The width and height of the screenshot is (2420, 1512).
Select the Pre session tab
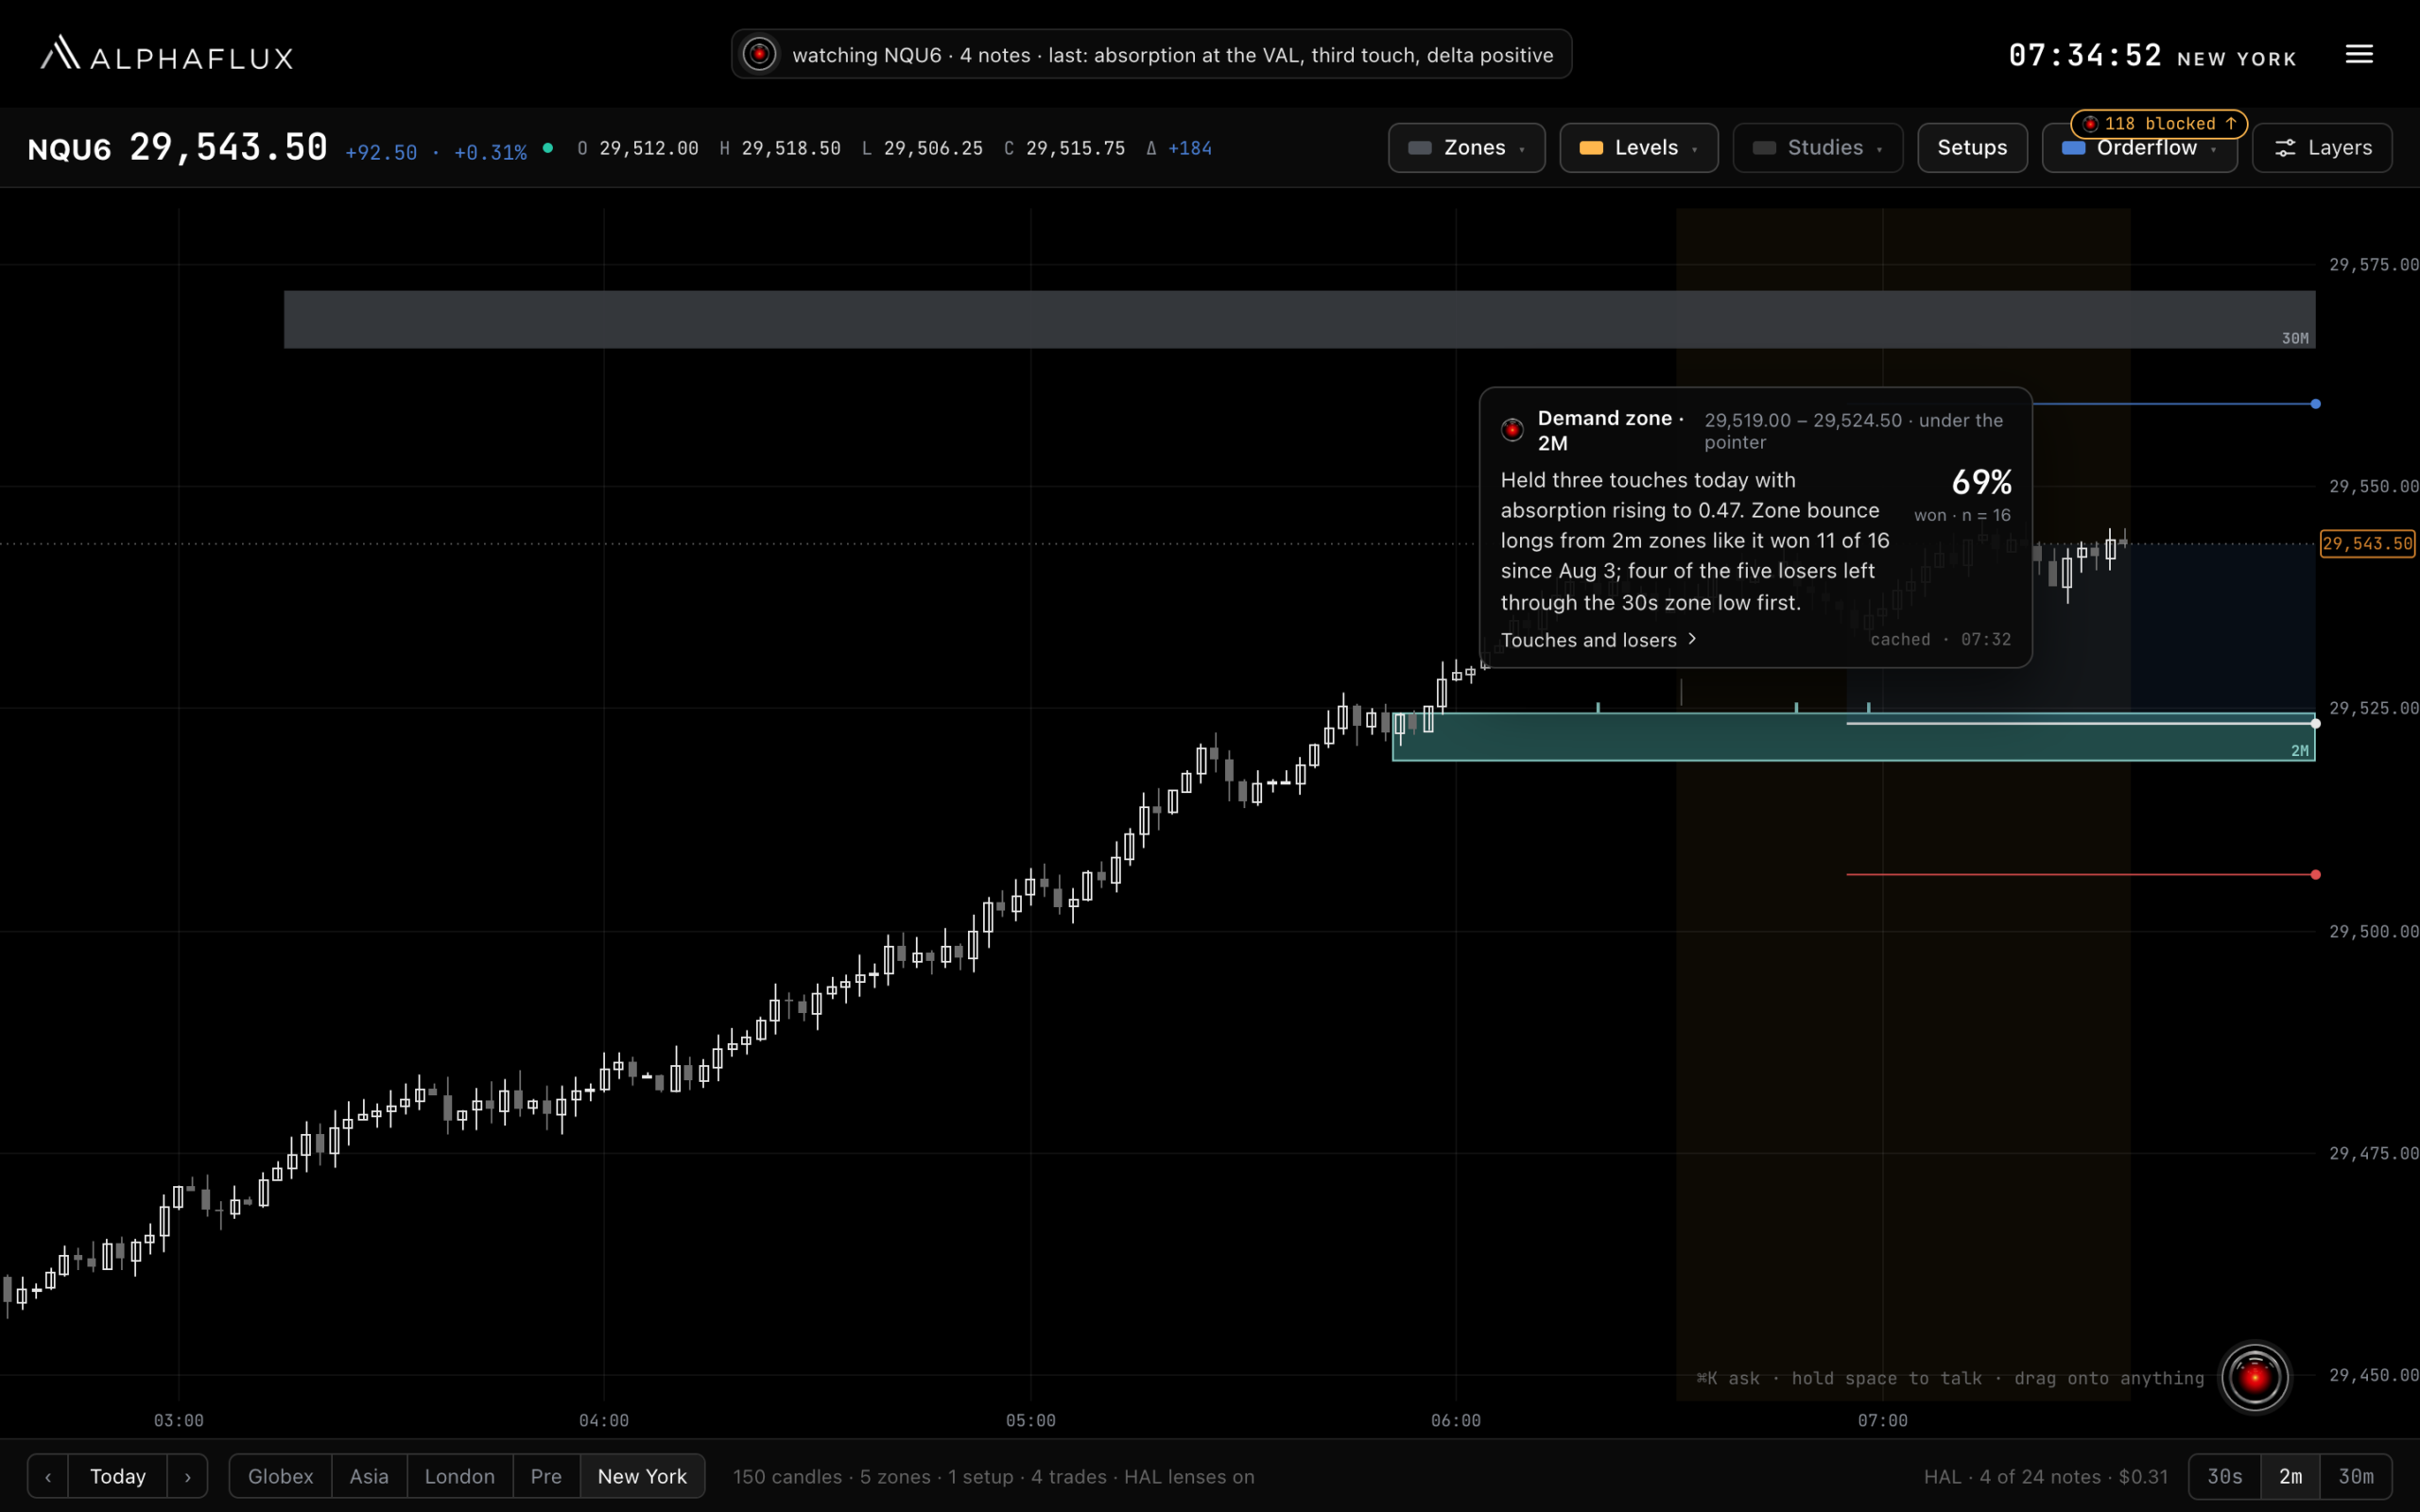tap(546, 1476)
